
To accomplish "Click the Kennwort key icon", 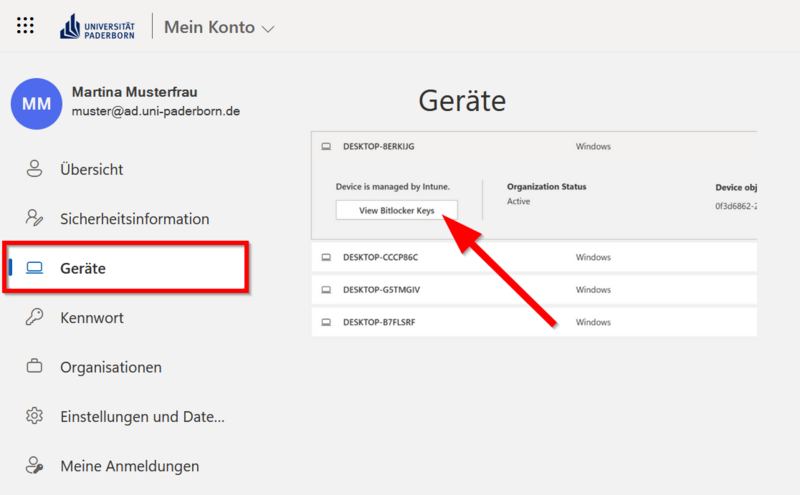I will coord(35,317).
